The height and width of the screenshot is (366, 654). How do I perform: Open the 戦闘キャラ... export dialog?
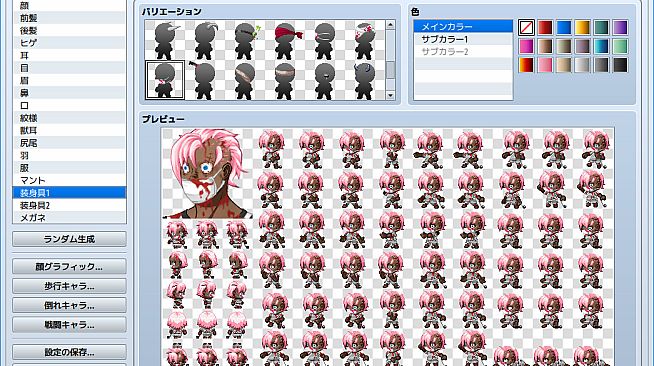pos(69,324)
